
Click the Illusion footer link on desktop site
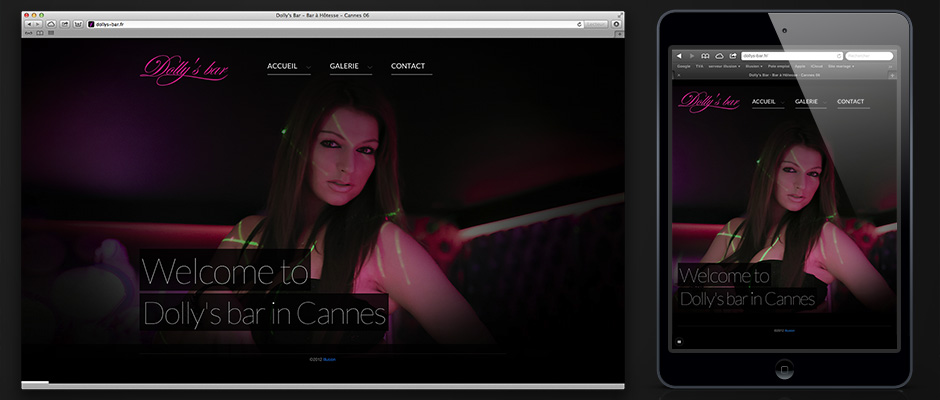point(330,360)
